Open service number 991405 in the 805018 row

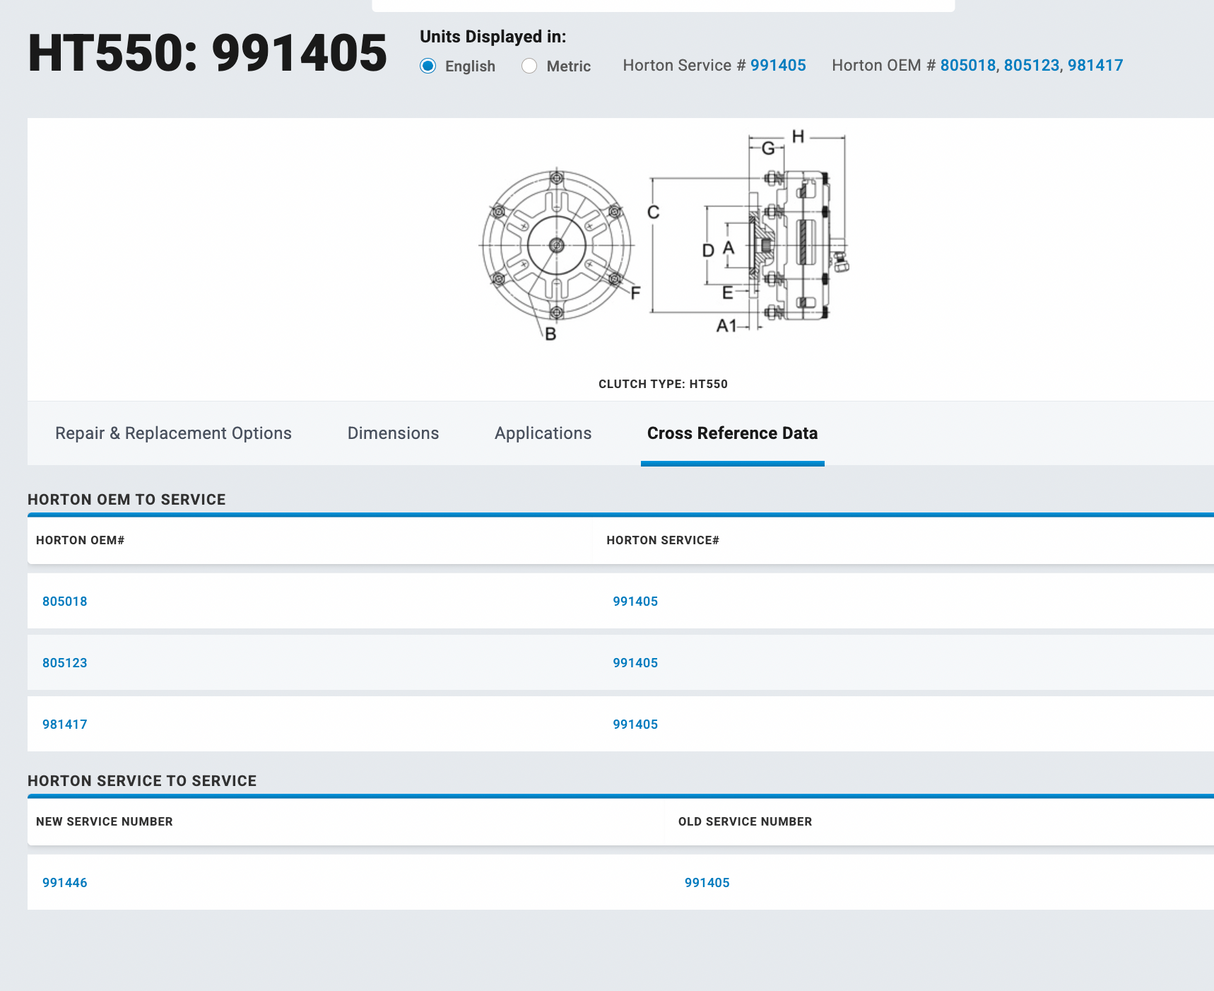tap(635, 601)
